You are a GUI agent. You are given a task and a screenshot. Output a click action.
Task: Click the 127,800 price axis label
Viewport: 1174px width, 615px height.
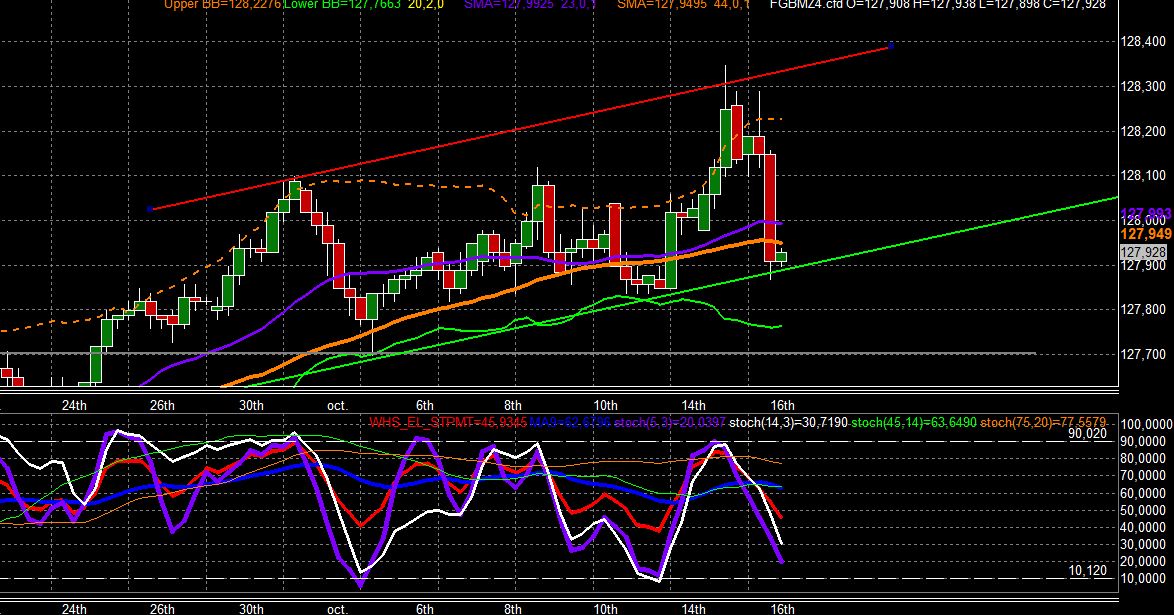point(1143,309)
